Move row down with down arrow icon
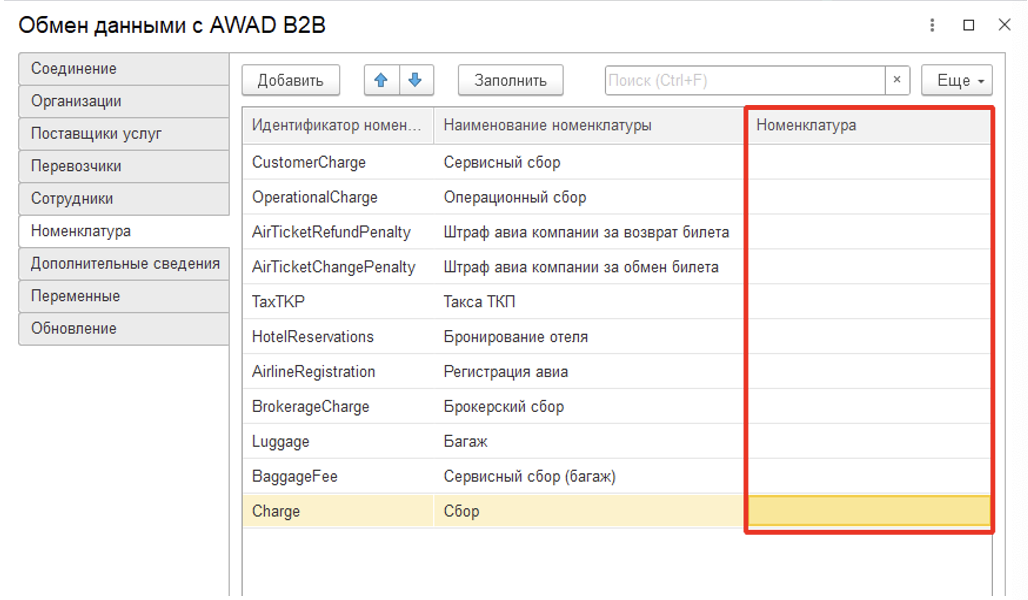 [x=416, y=80]
